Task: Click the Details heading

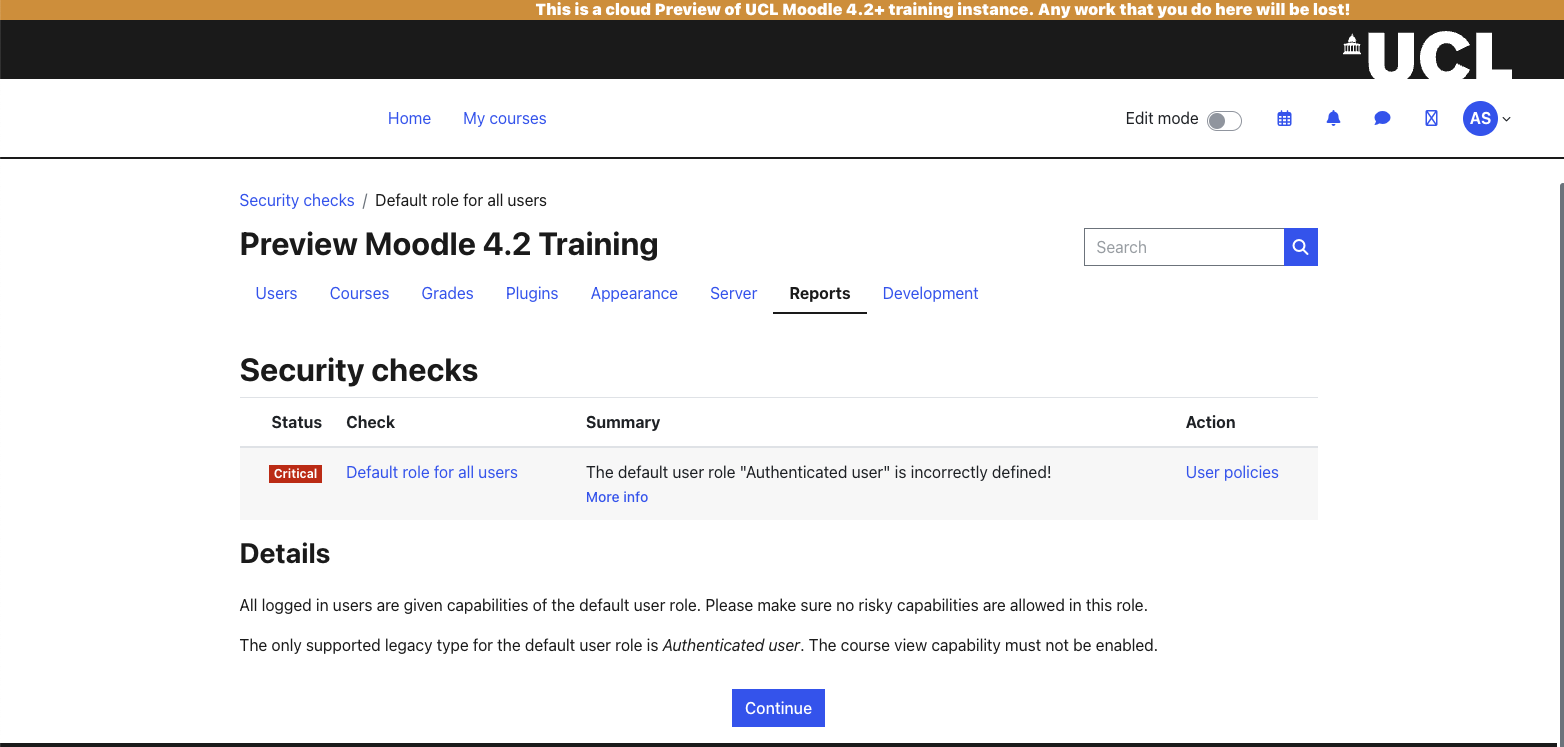Action: click(285, 553)
